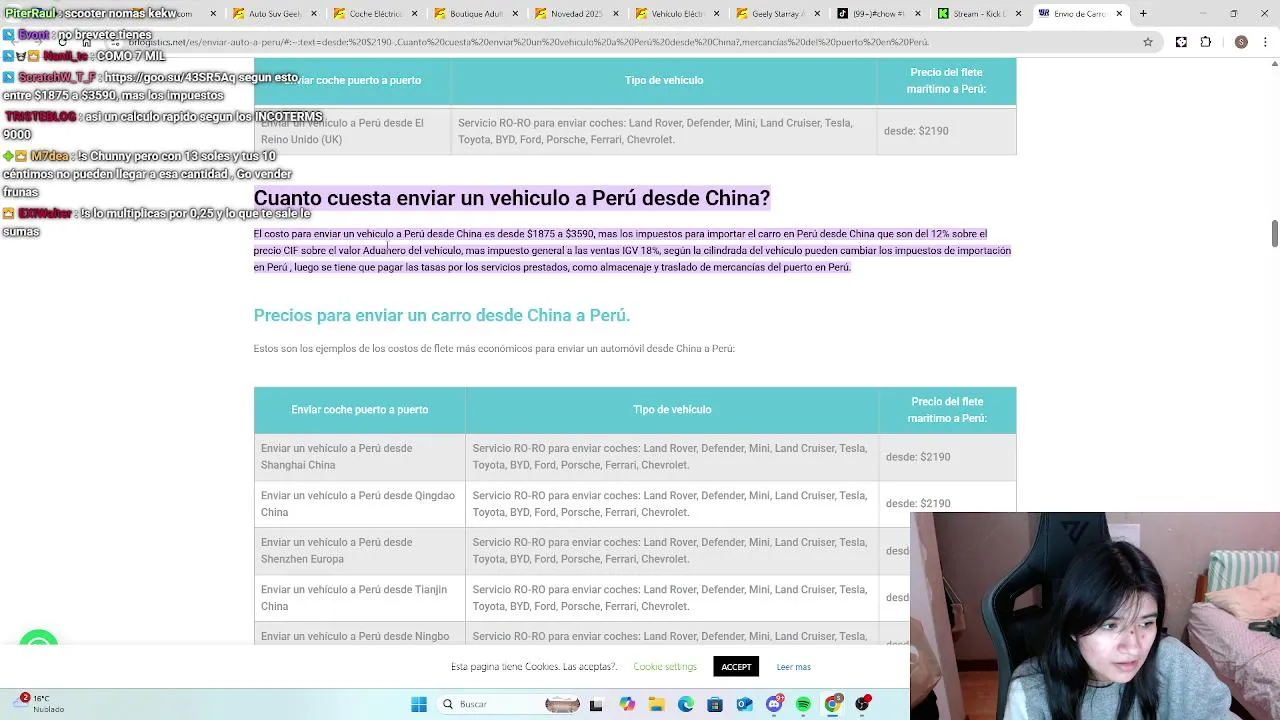Open Microsoft Store from the taskbar
1280x720 pixels.
(715, 704)
